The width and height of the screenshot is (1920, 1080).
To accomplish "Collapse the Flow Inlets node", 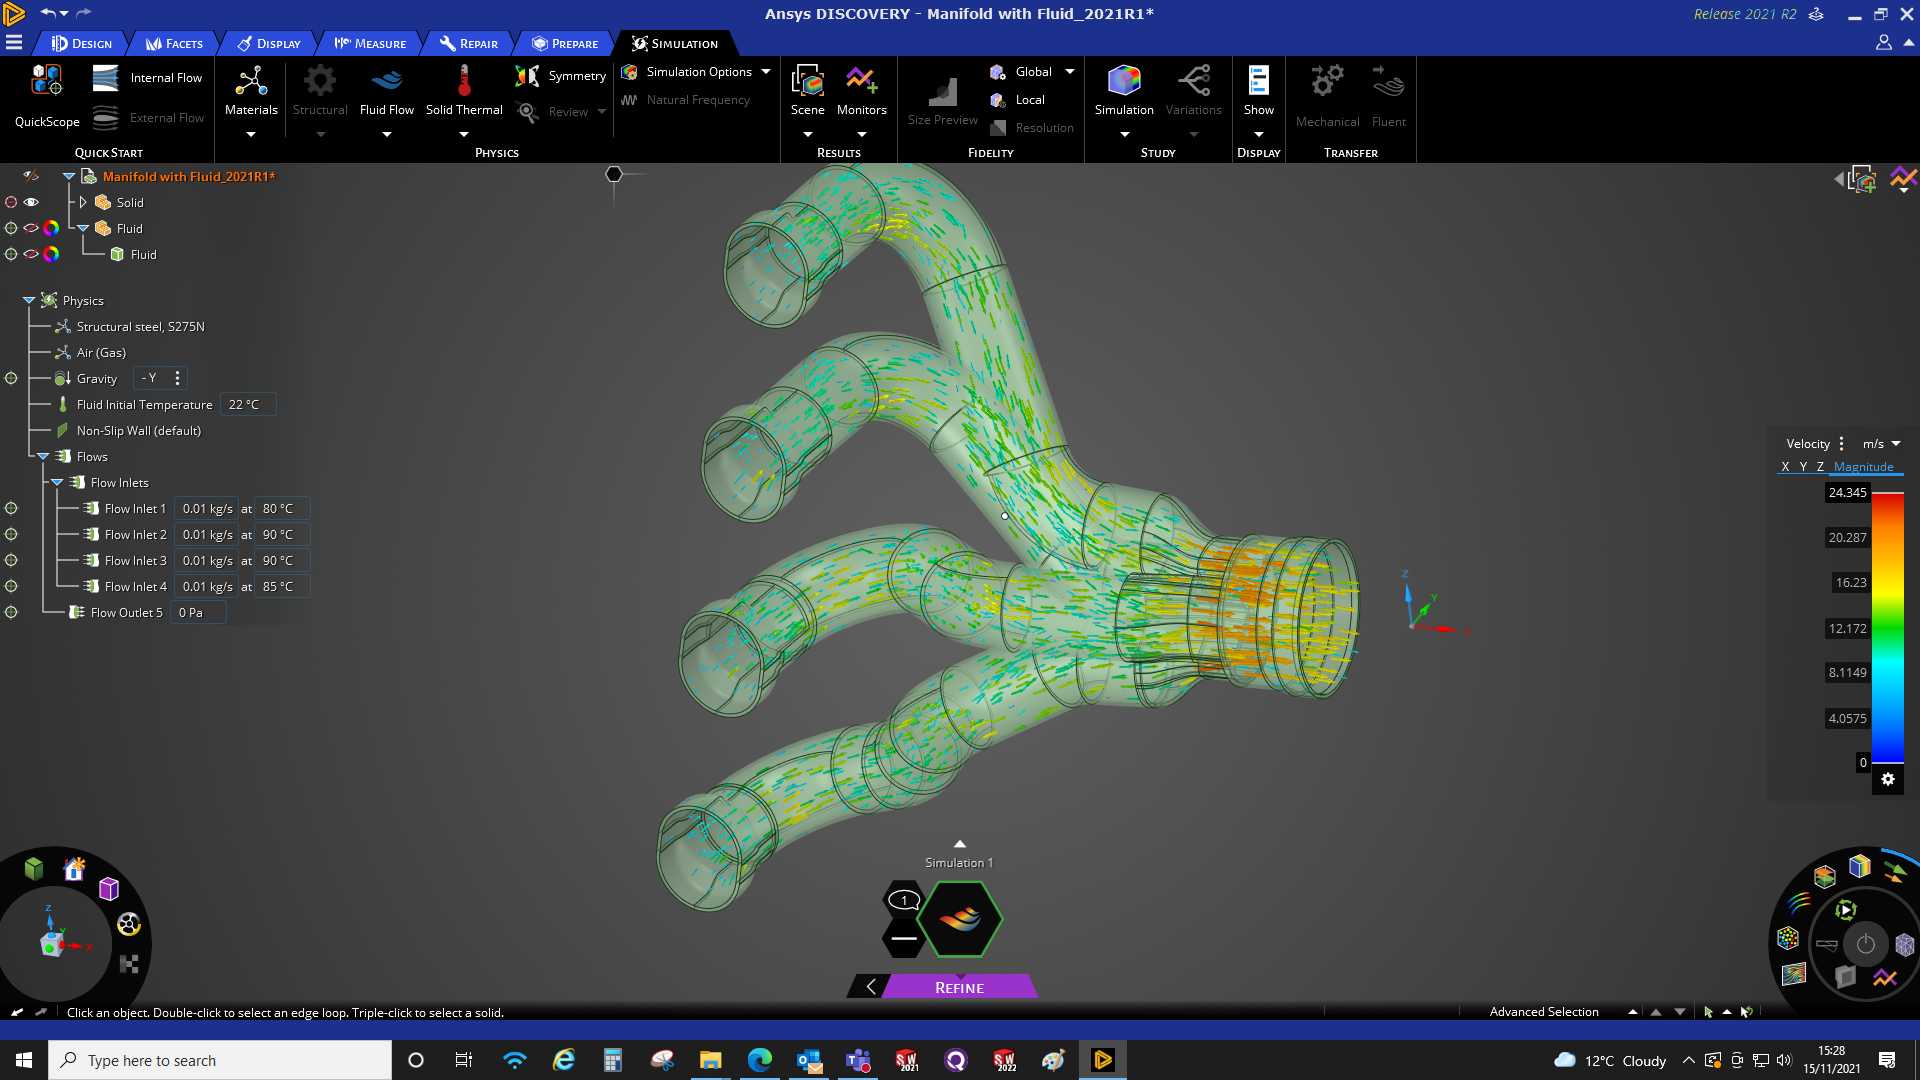I will click(57, 482).
